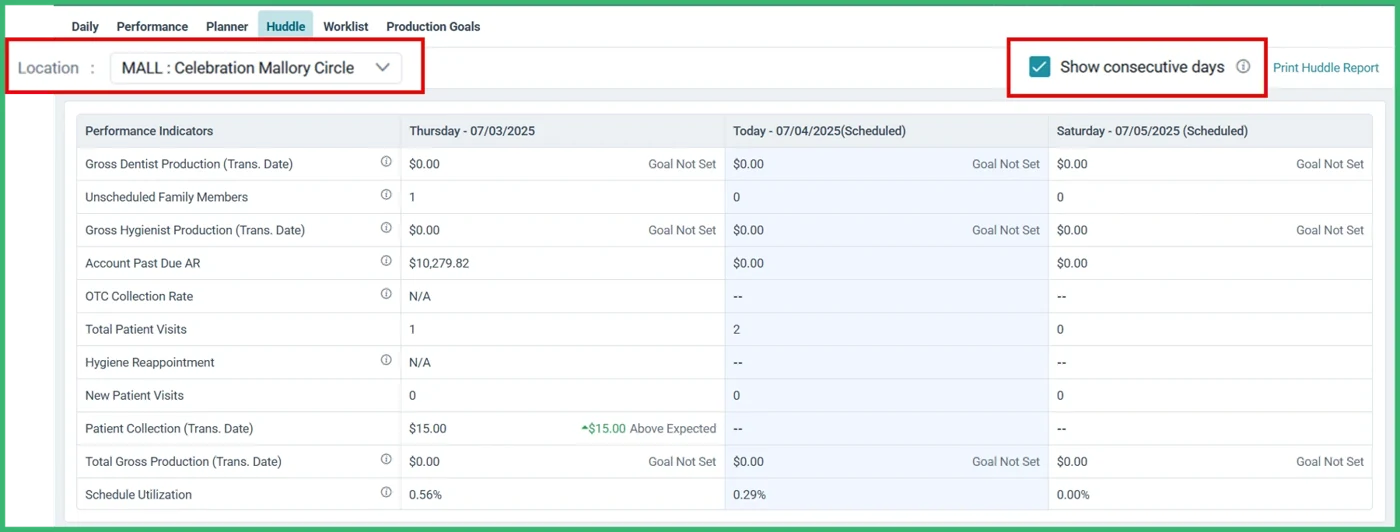Click Print Huddle Report link

(1326, 68)
